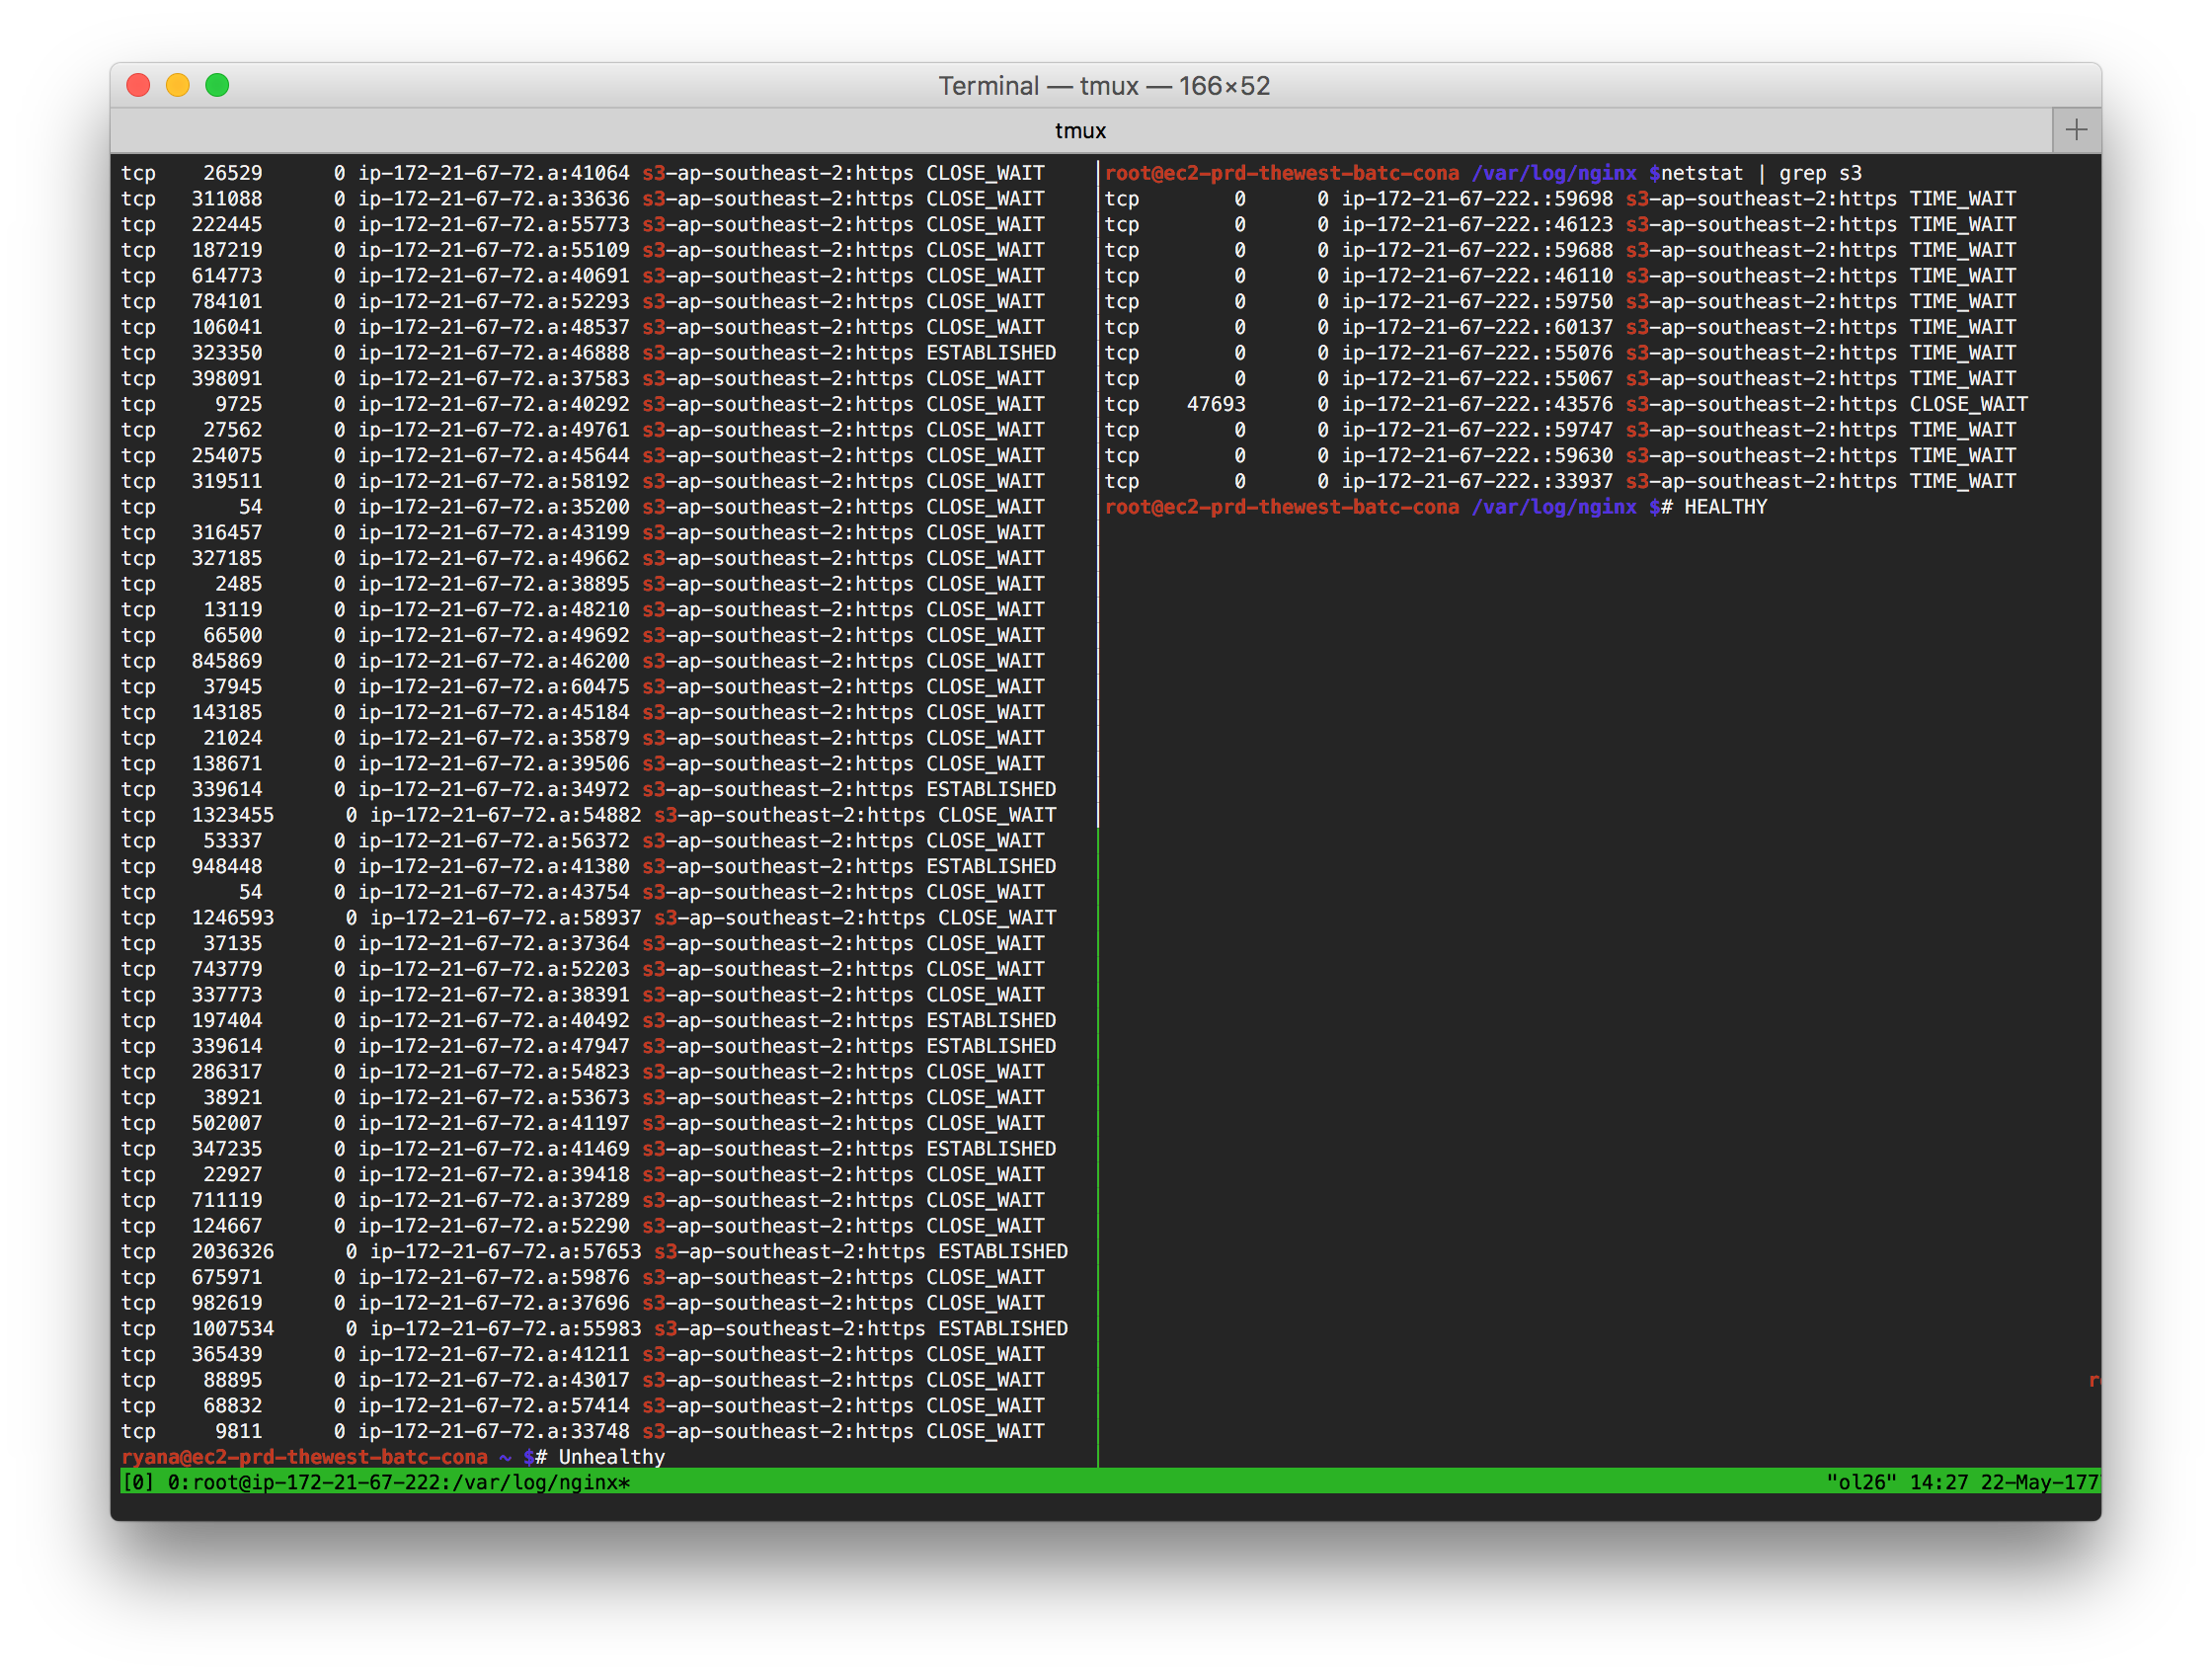Click the vertical tmux pane divider
The width and height of the screenshot is (2212, 1679).
pos(1098,700)
